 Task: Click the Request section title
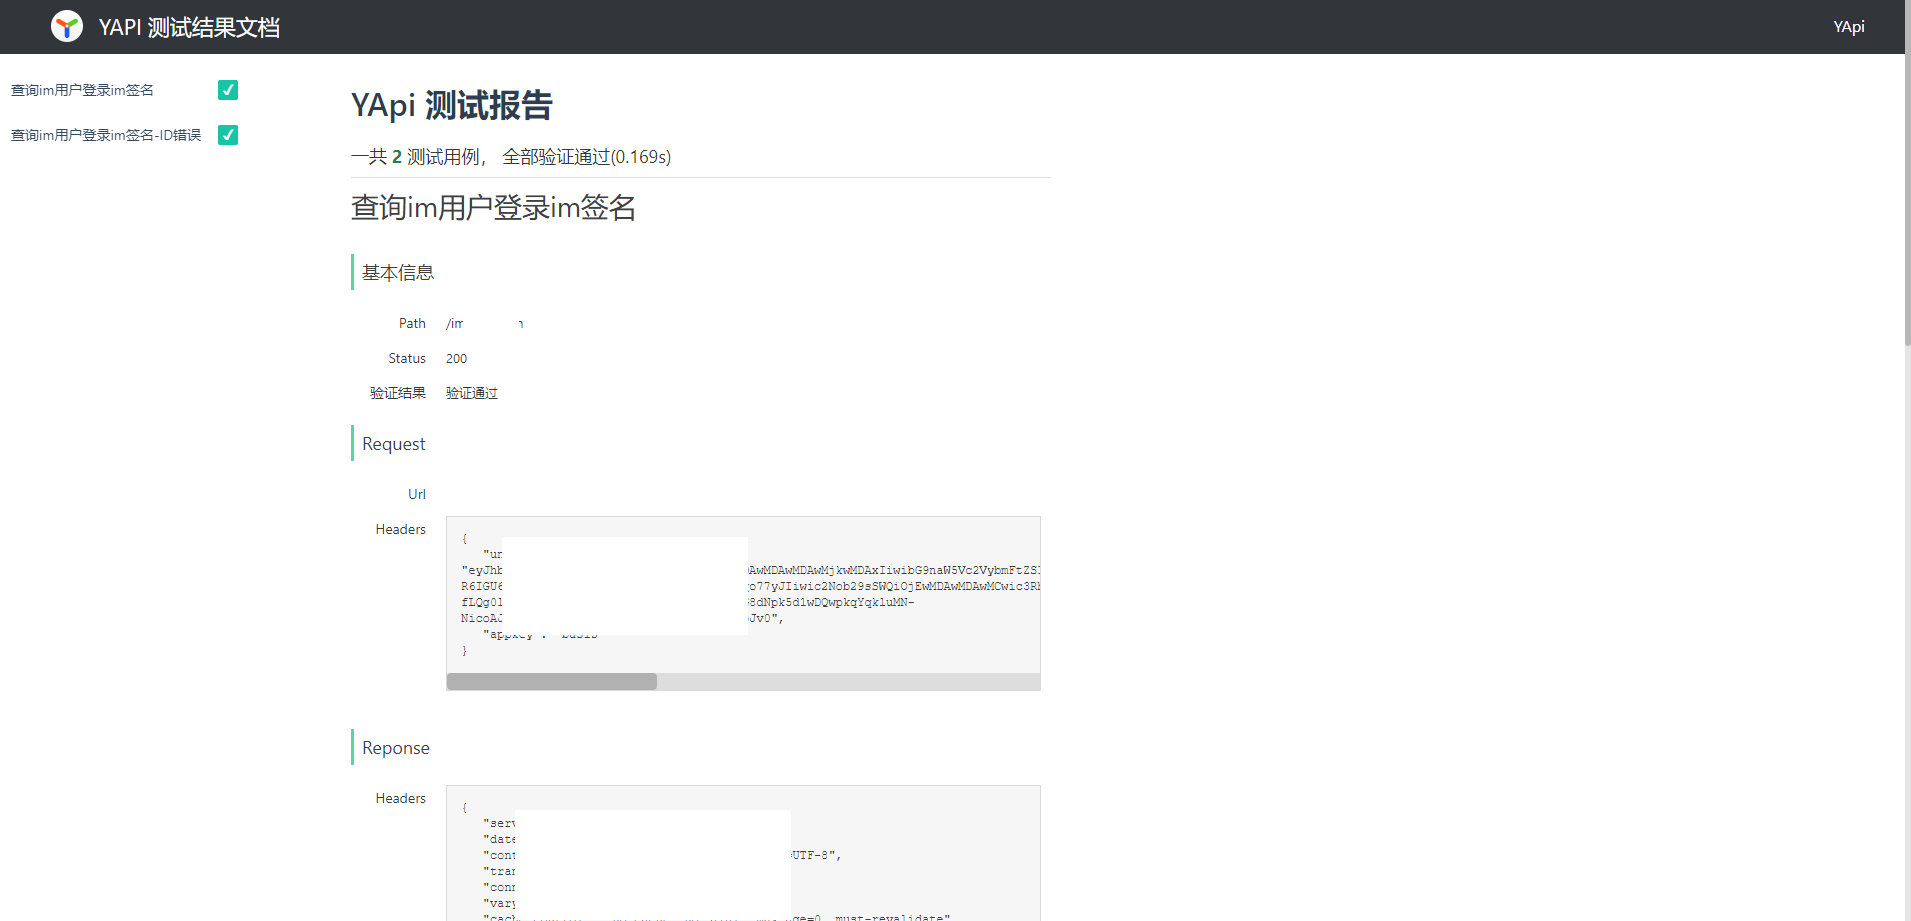coord(394,443)
